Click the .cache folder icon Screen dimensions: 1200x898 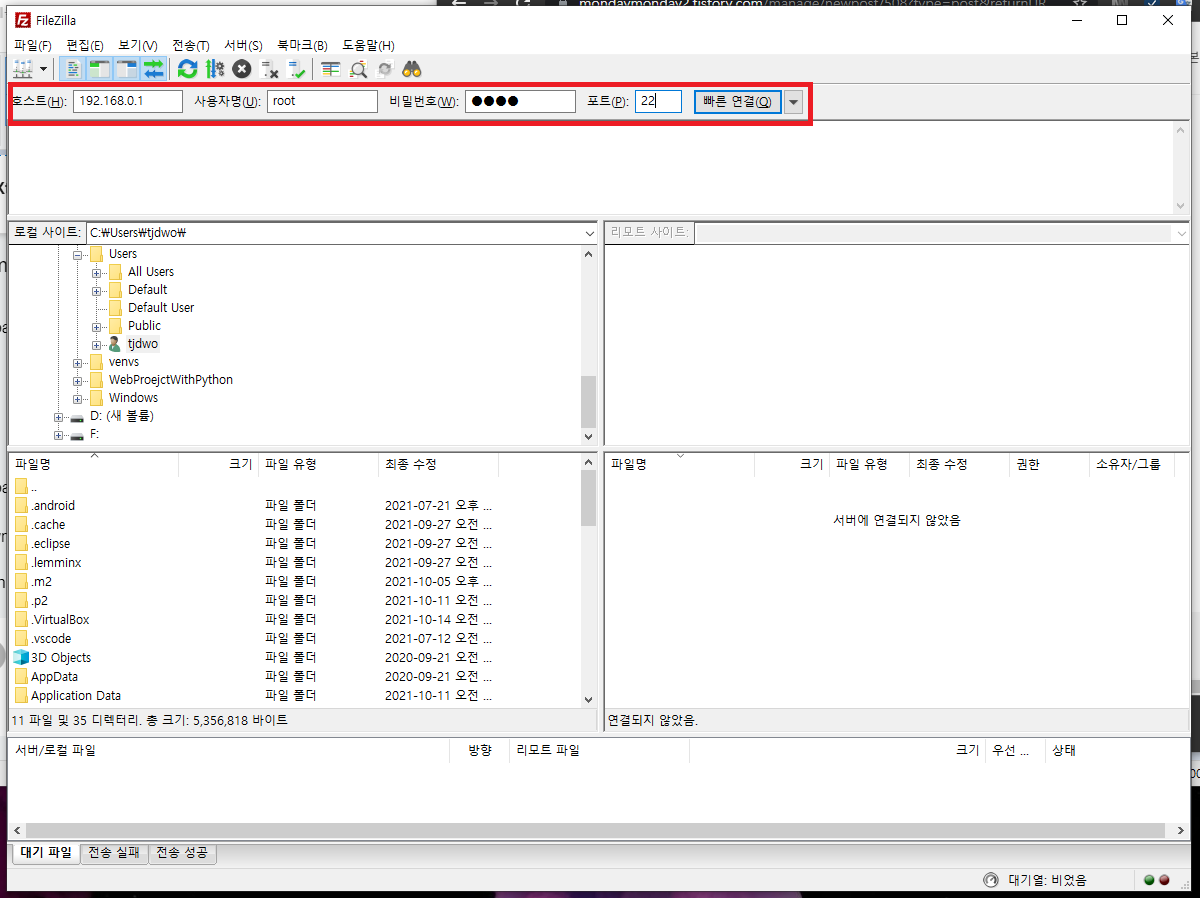click(21, 525)
